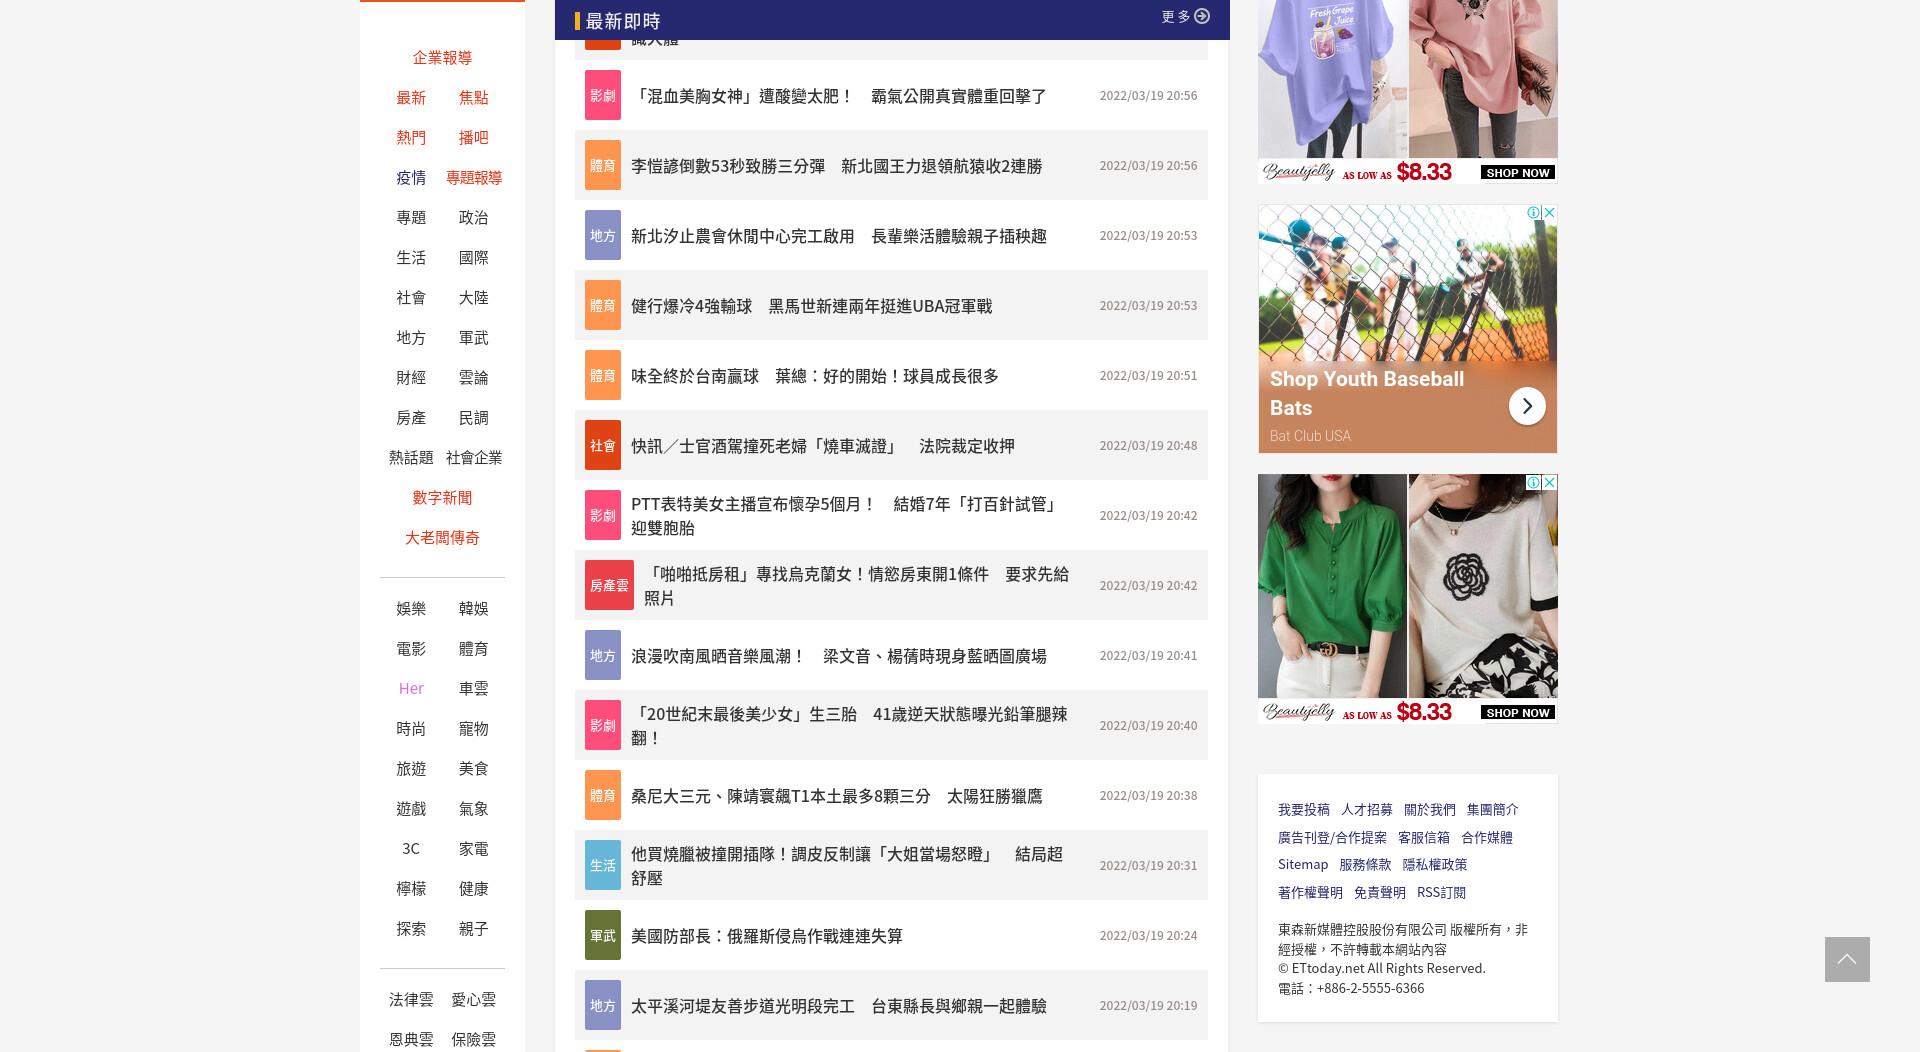Screen dimensions: 1920x1052
Task: Go to 韓娛 category in sidebar
Action: 474,608
